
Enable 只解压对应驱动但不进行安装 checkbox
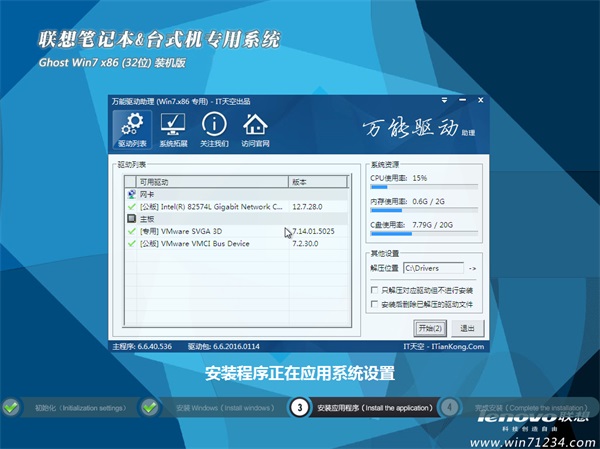374,289
